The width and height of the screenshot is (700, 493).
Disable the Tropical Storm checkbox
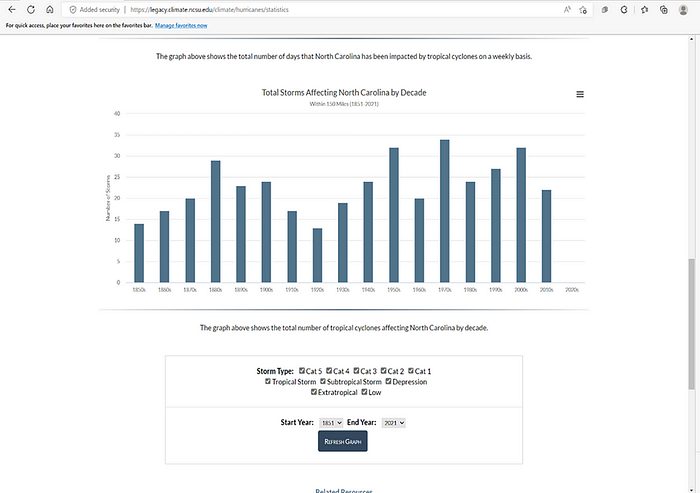[x=268, y=381]
